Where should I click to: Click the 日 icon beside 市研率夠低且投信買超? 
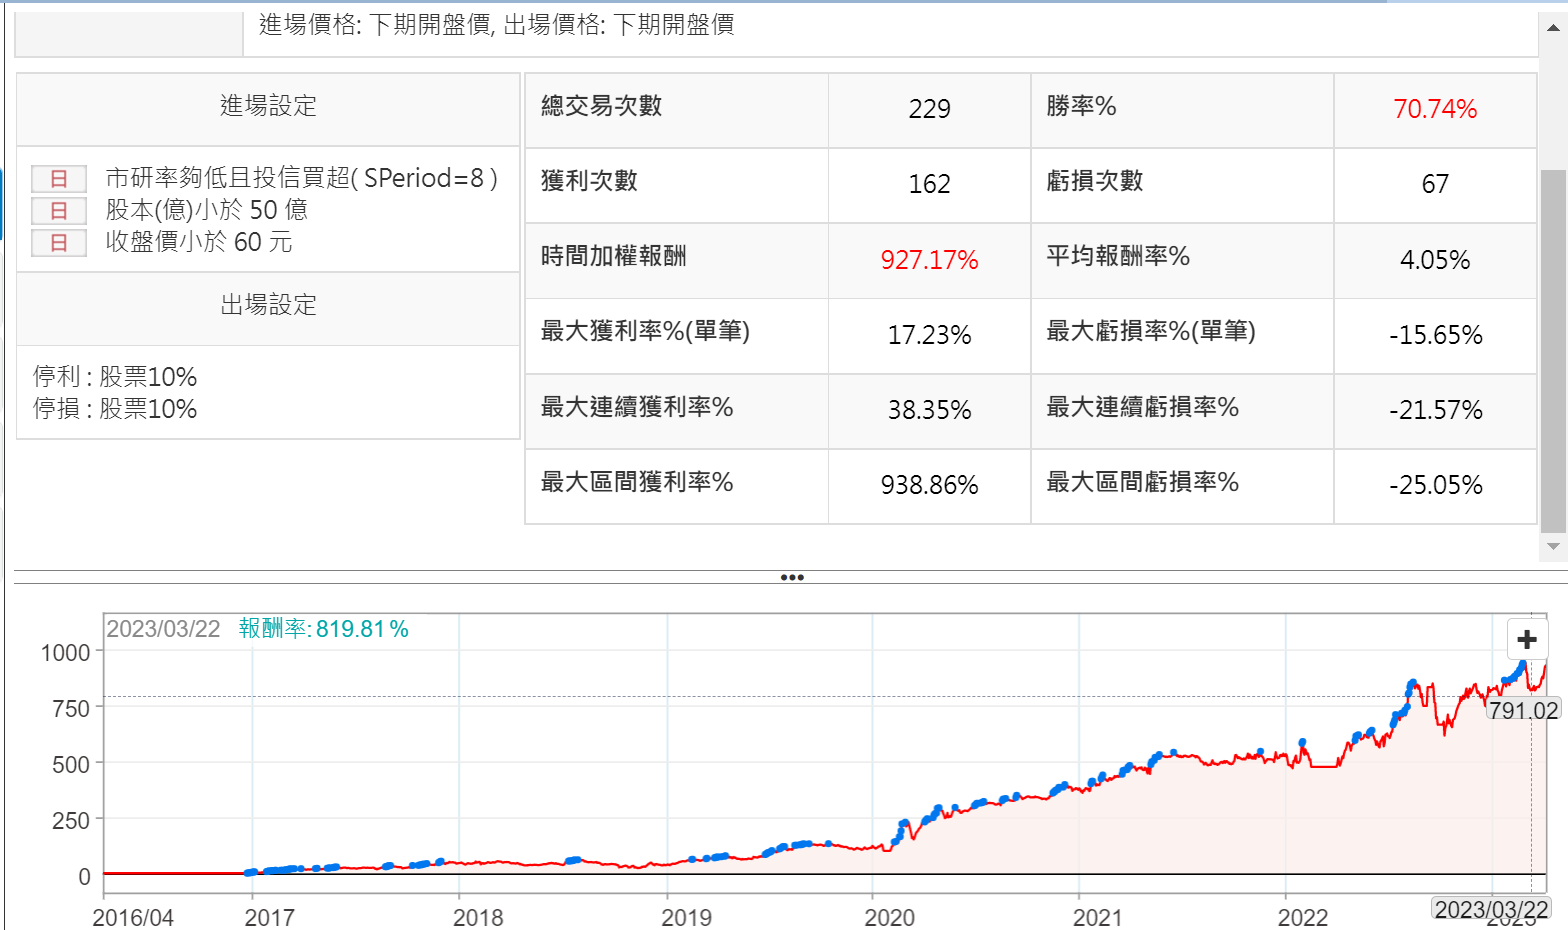coord(59,179)
